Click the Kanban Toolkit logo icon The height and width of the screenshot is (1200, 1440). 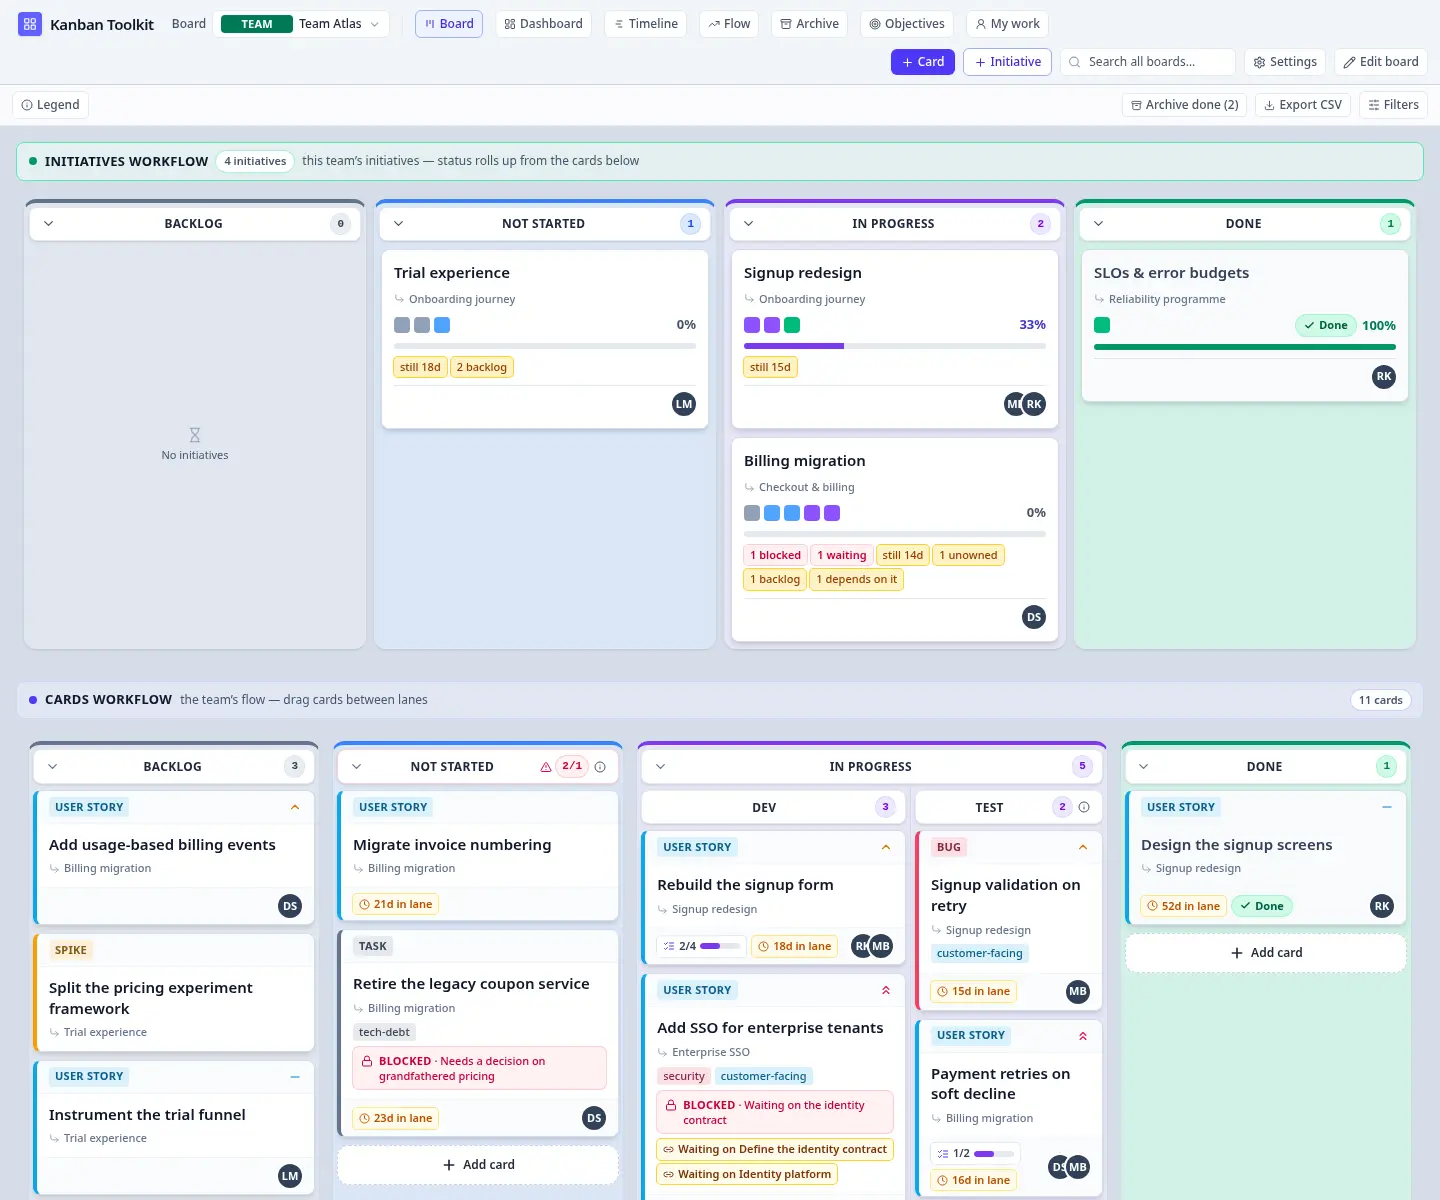click(30, 24)
